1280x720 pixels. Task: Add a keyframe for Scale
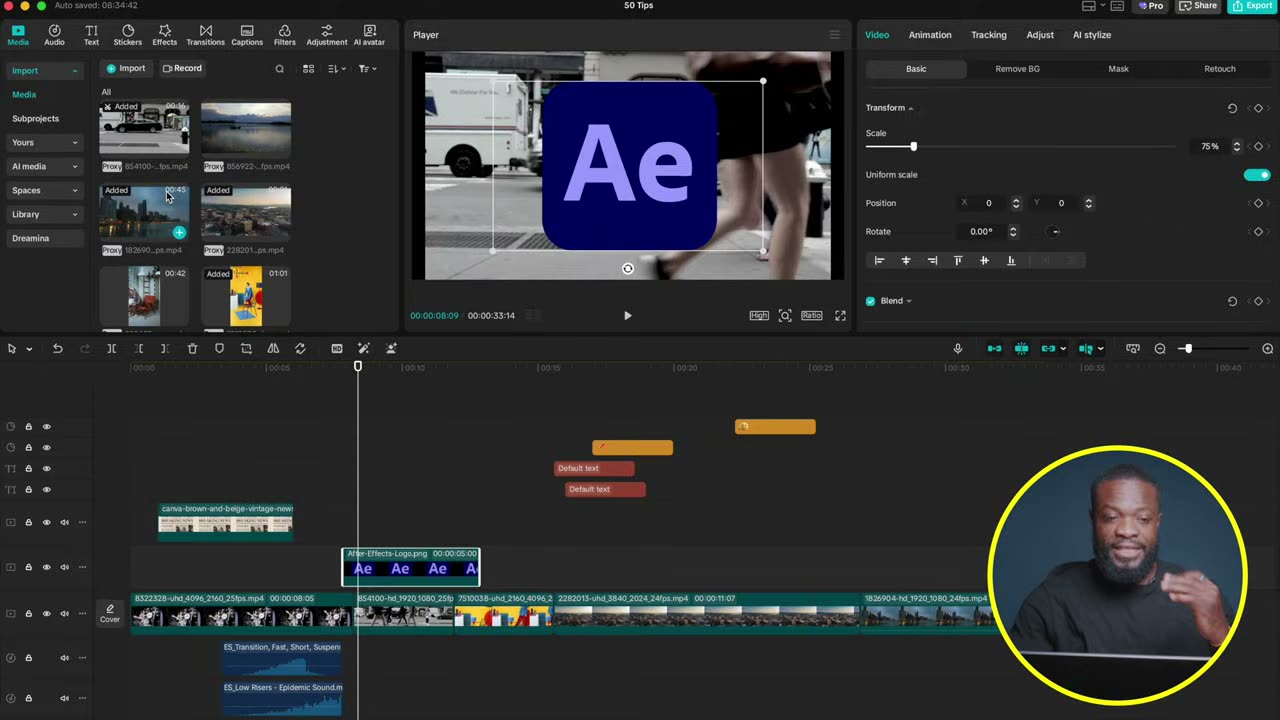pyautogui.click(x=1258, y=146)
